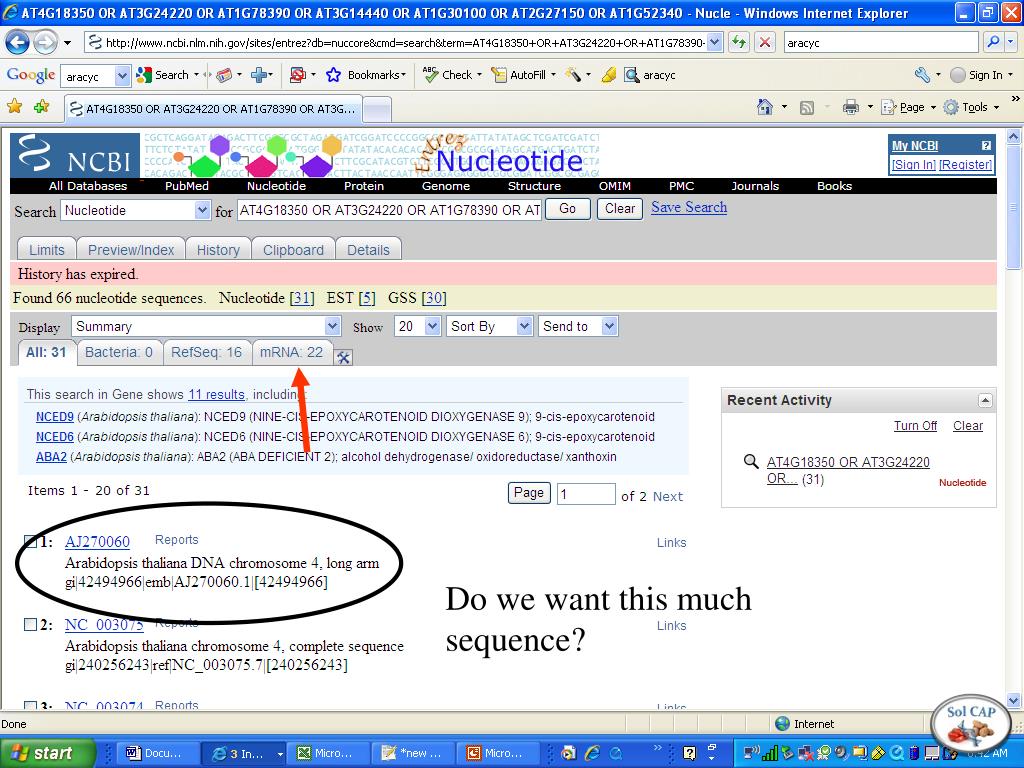Go to the Next results page
The image size is (1024, 768).
point(667,496)
